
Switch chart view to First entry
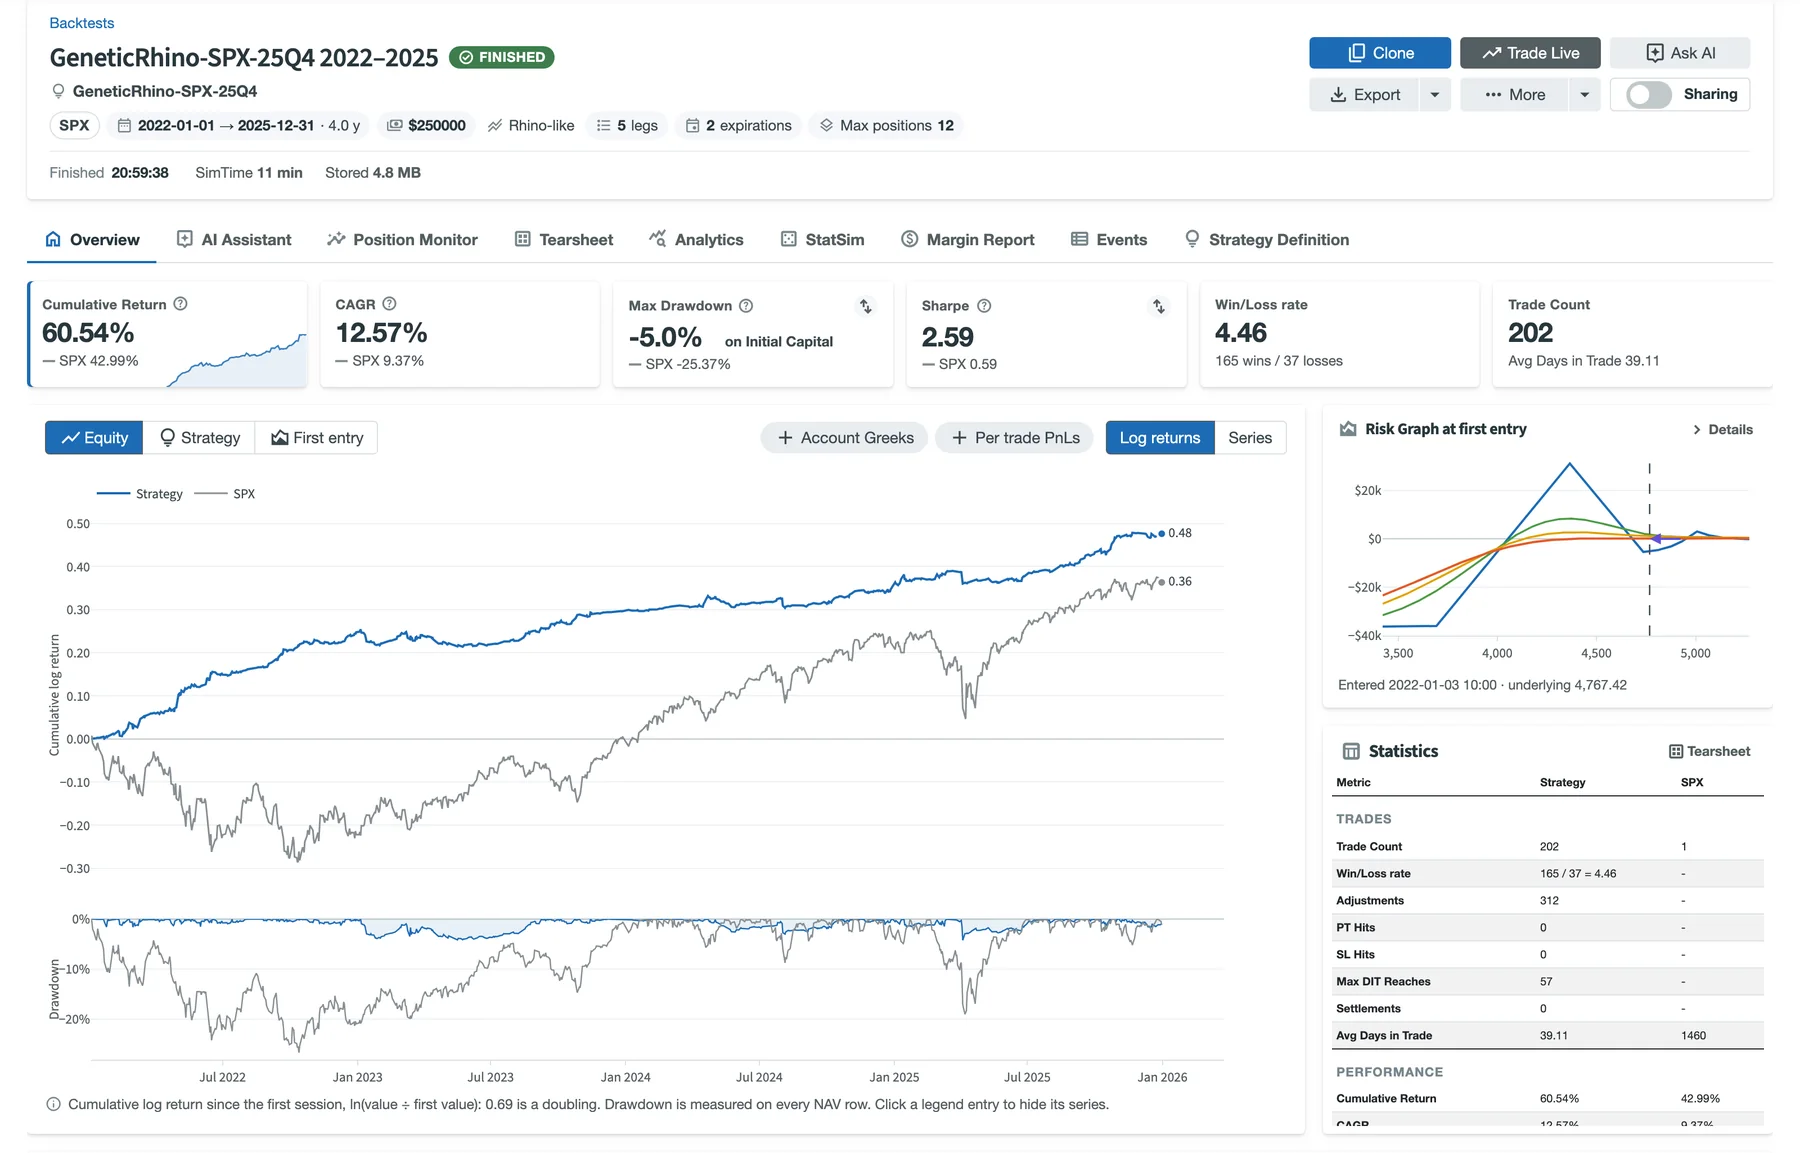pyautogui.click(x=316, y=438)
